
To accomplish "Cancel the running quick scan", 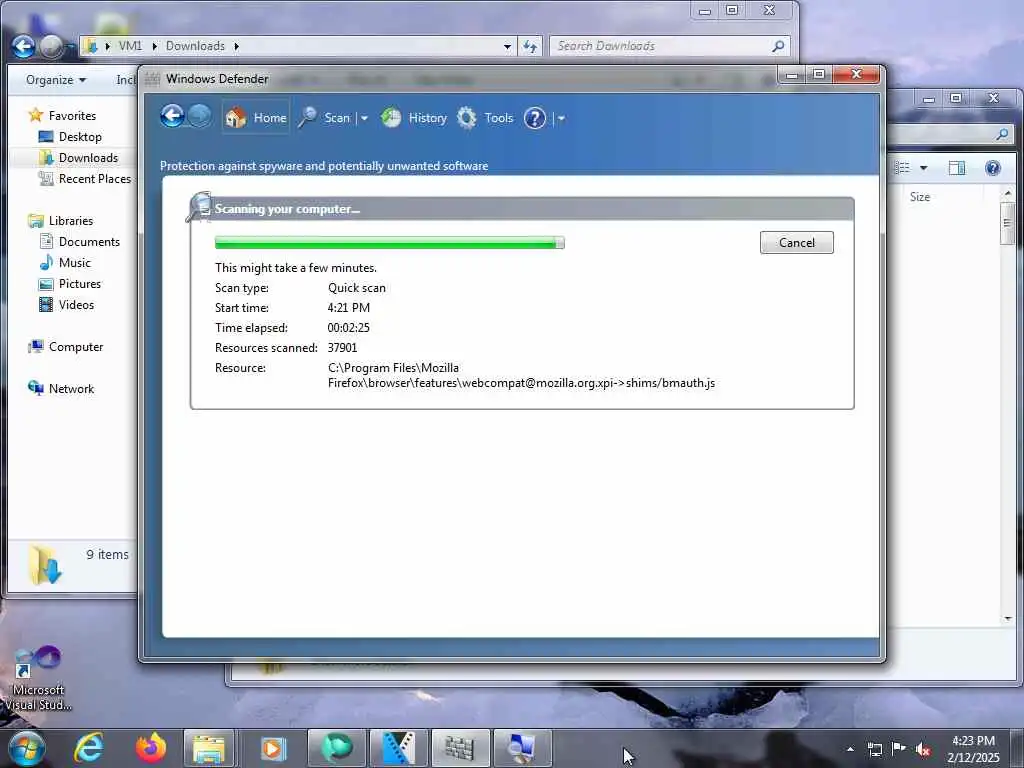I will pyautogui.click(x=796, y=242).
